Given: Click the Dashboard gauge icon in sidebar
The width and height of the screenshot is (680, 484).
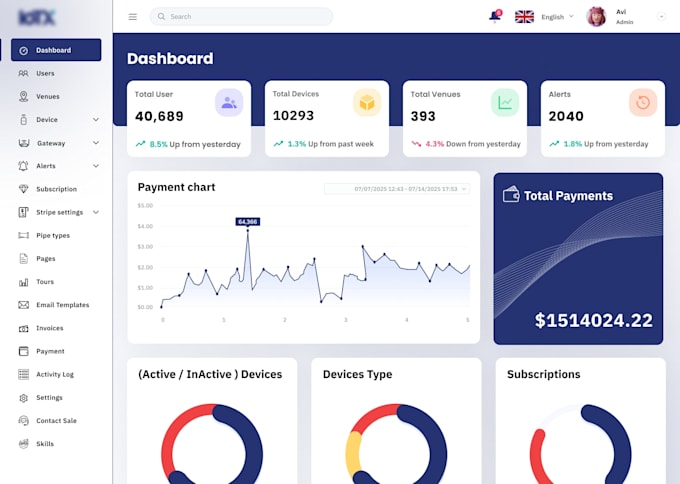Looking at the screenshot, I should [x=24, y=50].
